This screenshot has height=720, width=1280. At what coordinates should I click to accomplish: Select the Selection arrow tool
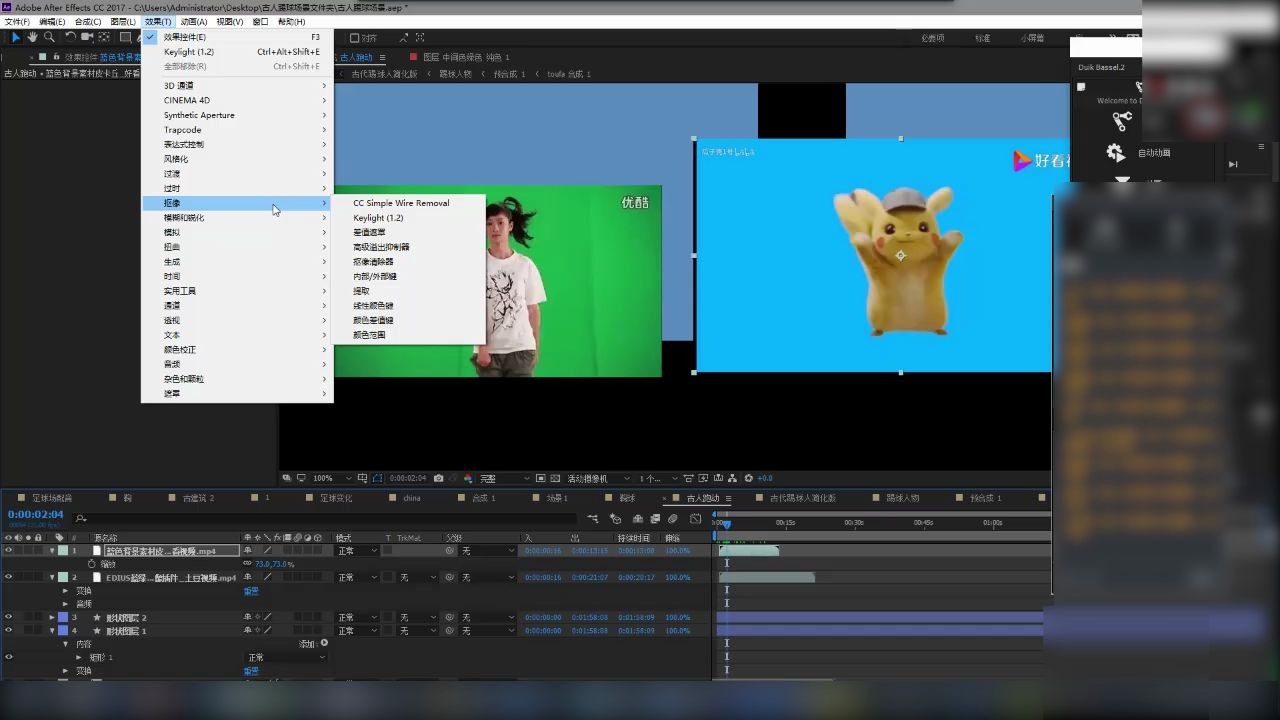point(16,37)
